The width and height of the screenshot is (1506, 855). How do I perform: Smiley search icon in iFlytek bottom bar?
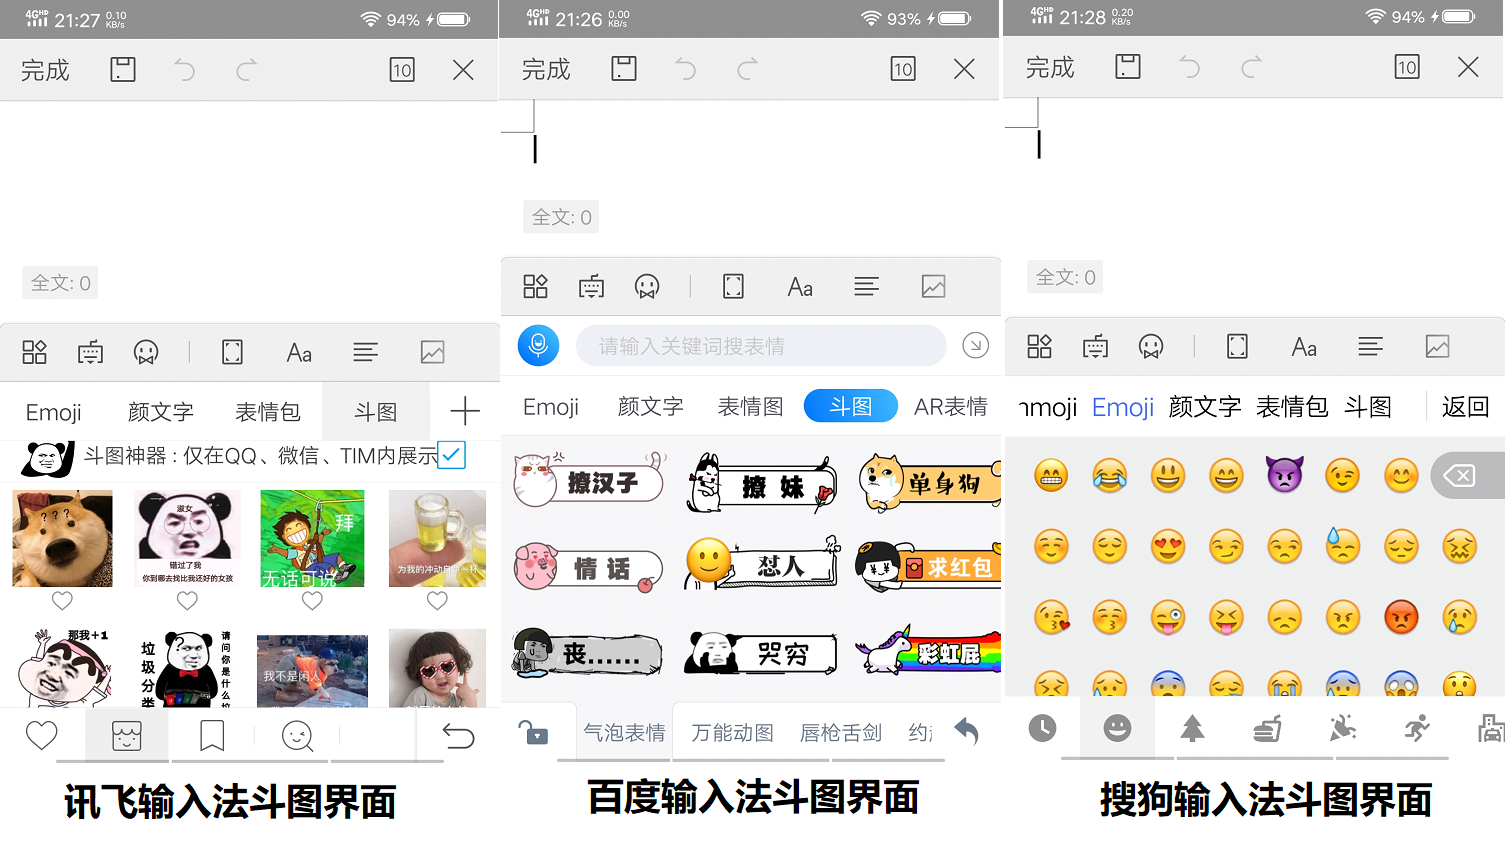298,736
